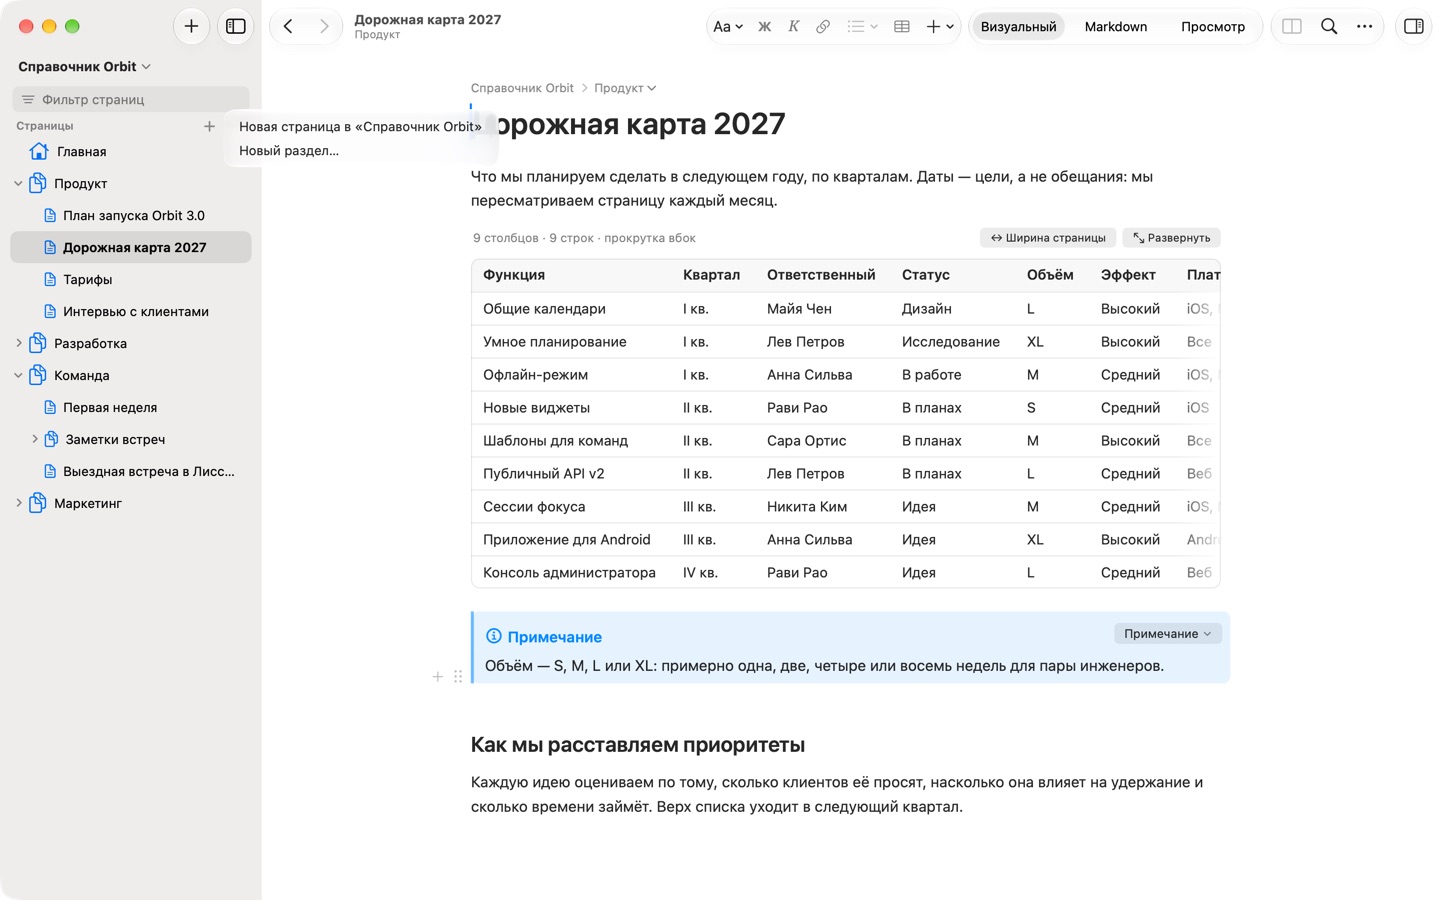Open the План запуска Orbit 3.0 page
This screenshot has height=900, width=1440.
(131, 216)
